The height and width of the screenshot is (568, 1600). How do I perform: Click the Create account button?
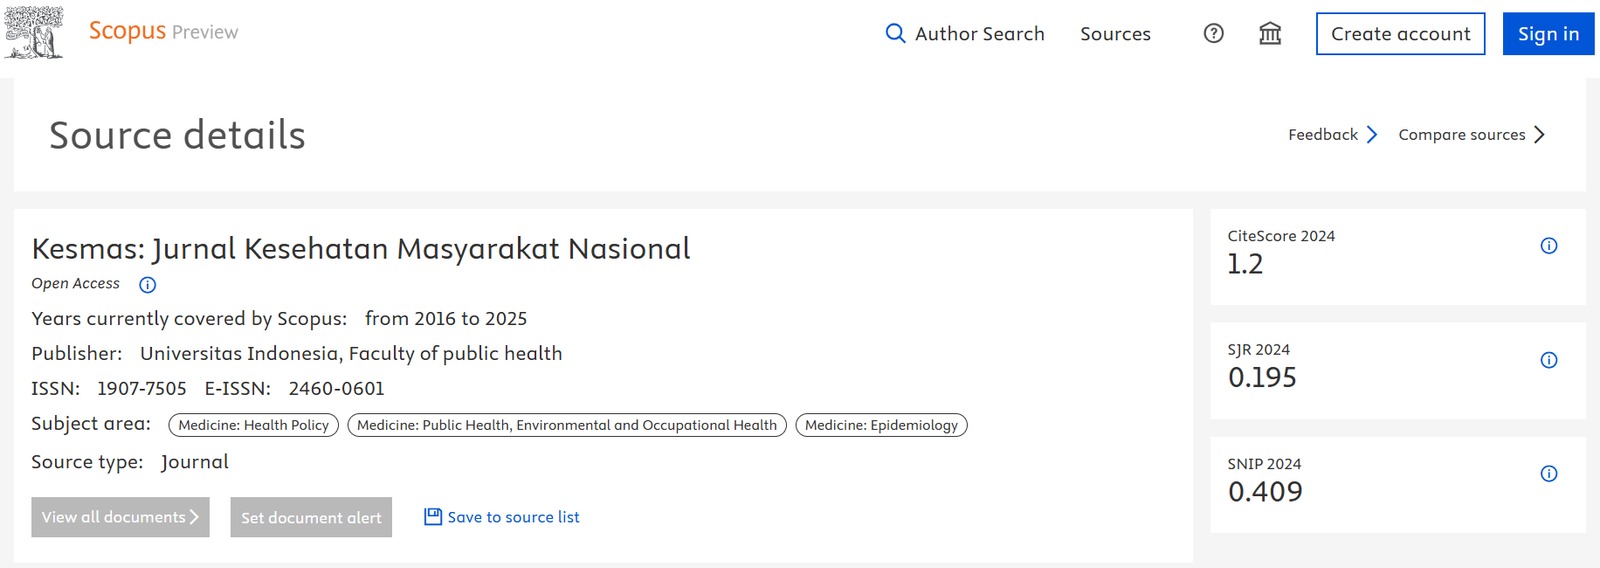(x=1400, y=34)
